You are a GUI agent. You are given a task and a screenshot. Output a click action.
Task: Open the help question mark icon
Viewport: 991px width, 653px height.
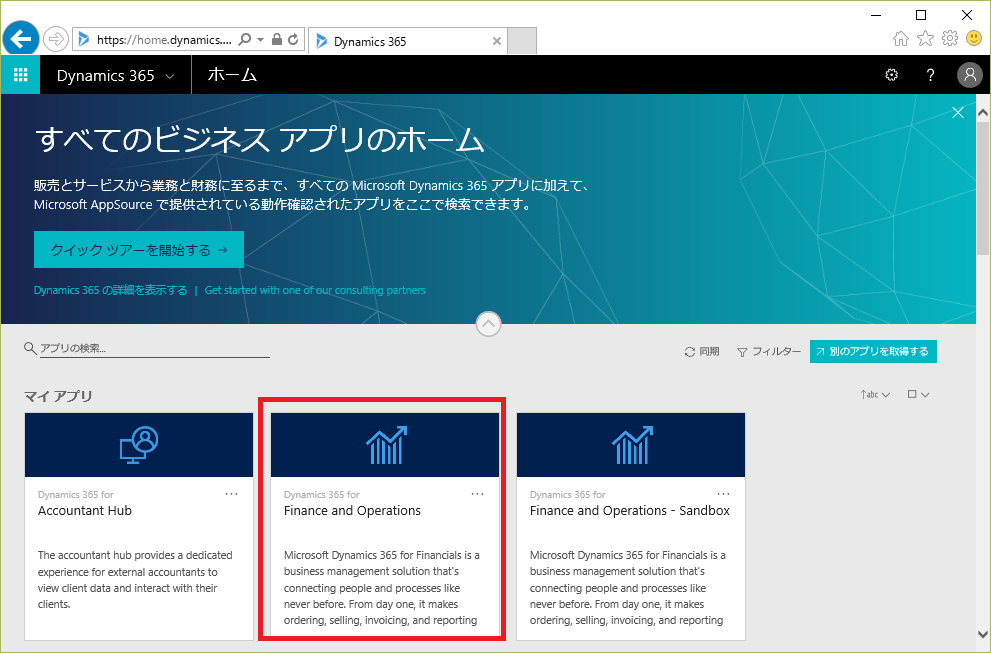pos(930,75)
